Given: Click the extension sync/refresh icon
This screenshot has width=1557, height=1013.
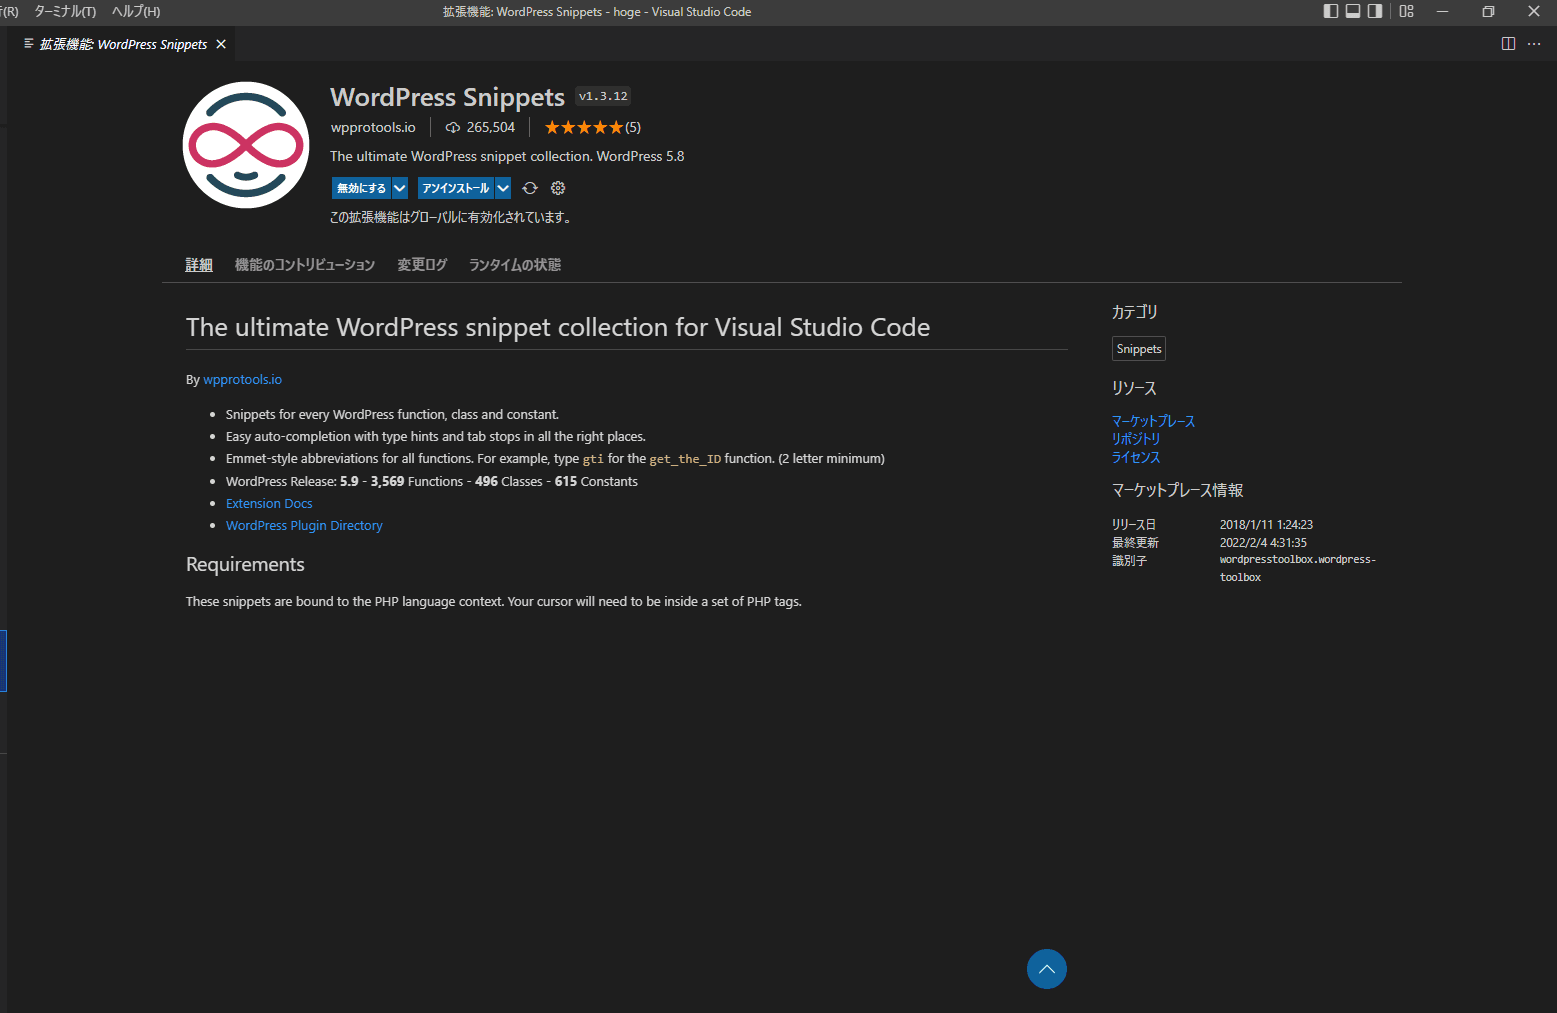Looking at the screenshot, I should pos(530,188).
